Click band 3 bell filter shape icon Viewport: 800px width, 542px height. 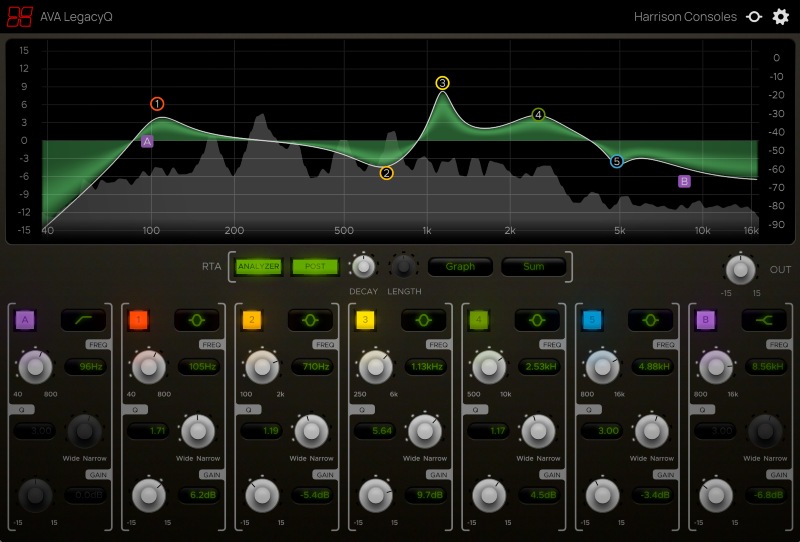(x=422, y=320)
